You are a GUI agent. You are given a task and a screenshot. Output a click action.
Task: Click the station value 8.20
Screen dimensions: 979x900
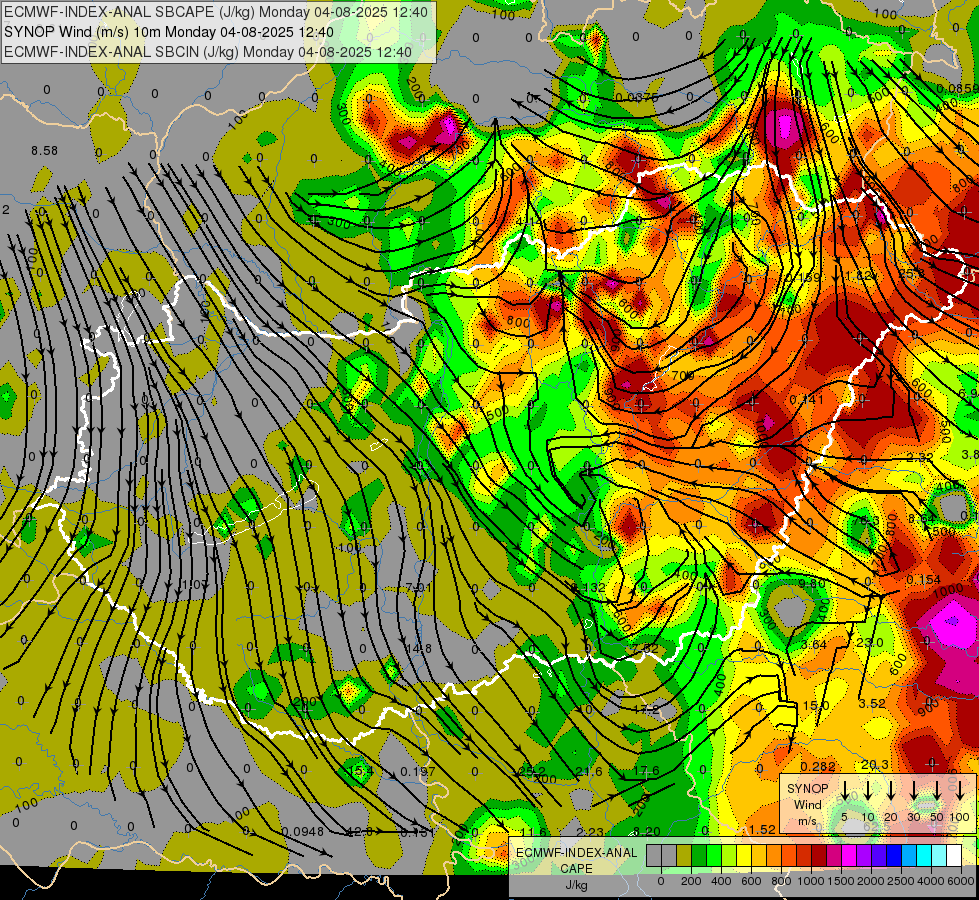[647, 831]
